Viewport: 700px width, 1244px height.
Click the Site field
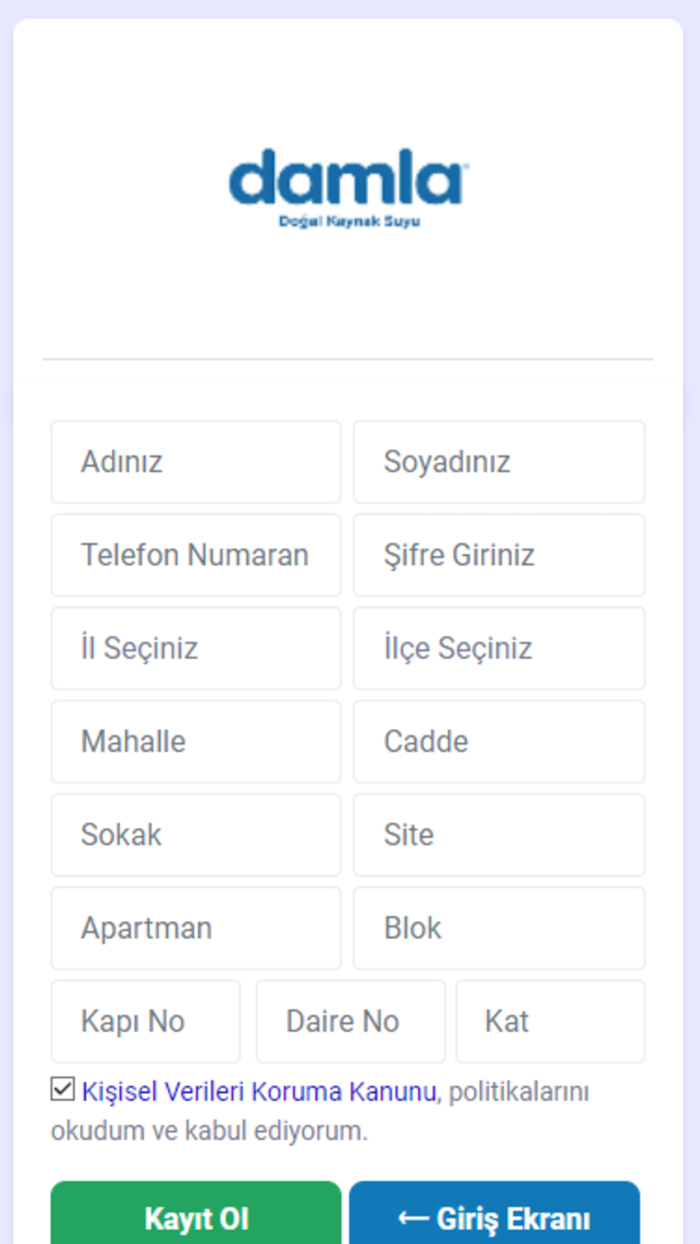tap(498, 835)
